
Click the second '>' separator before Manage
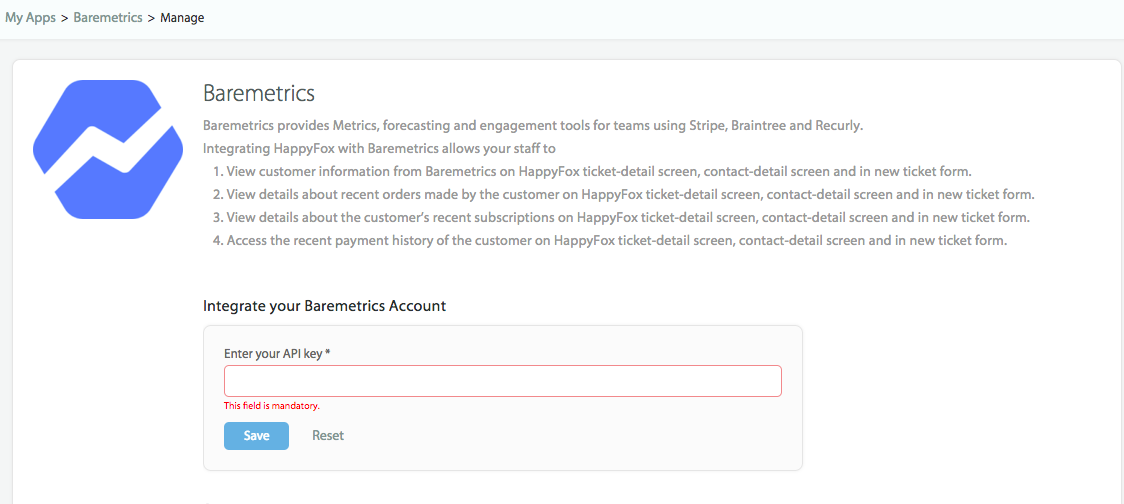(x=151, y=18)
